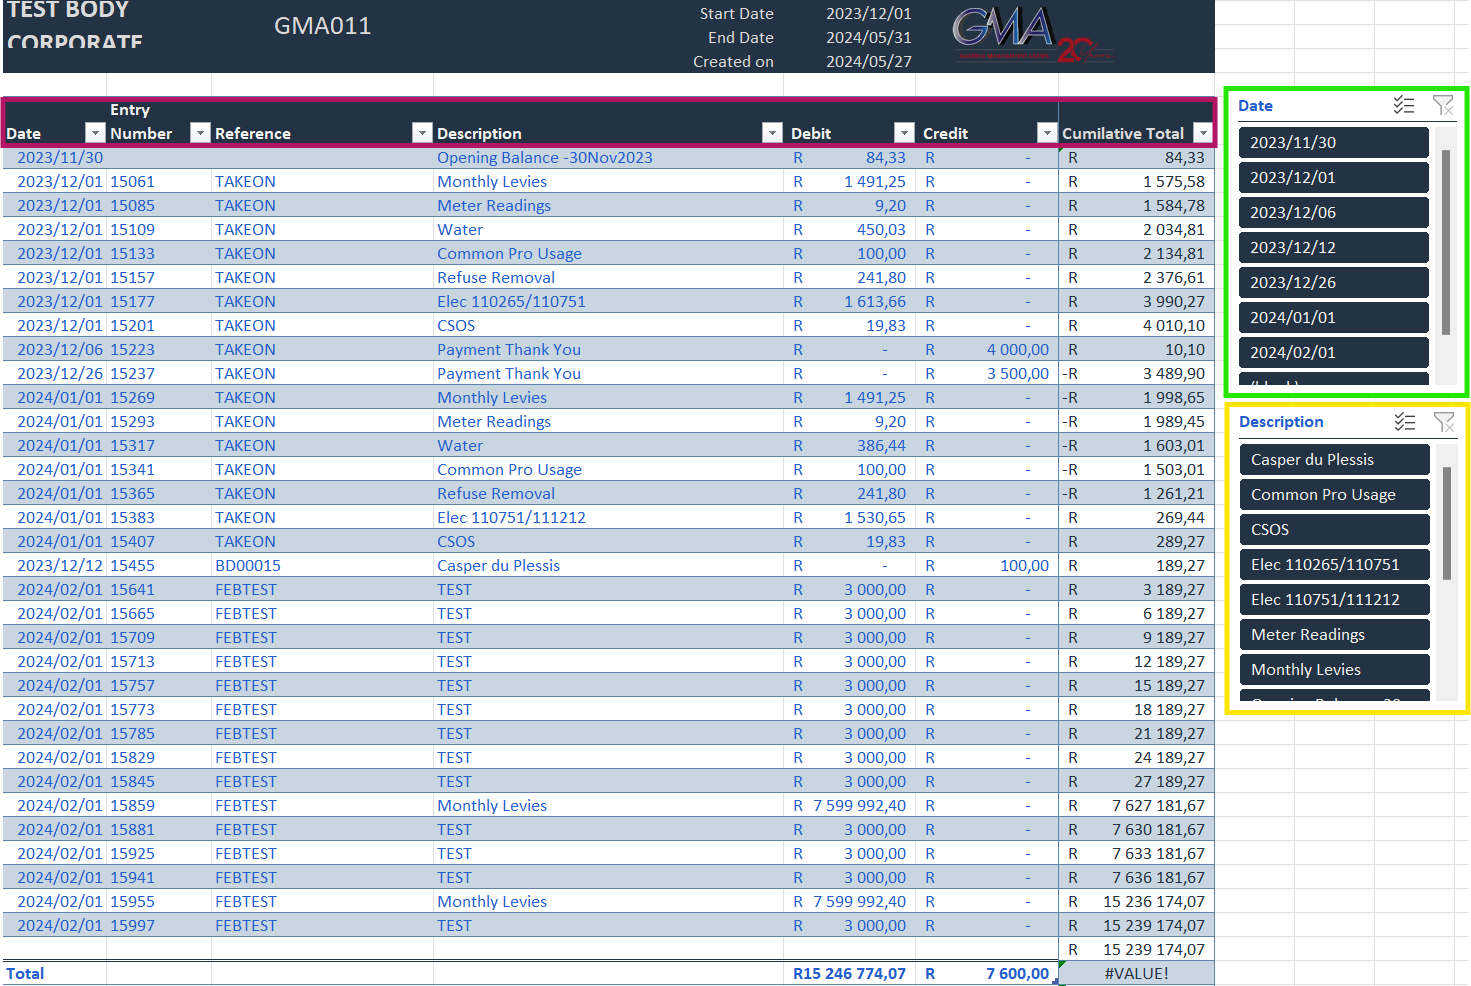Select the Total row label
Image resolution: width=1471 pixels, height=986 pixels.
pos(25,973)
